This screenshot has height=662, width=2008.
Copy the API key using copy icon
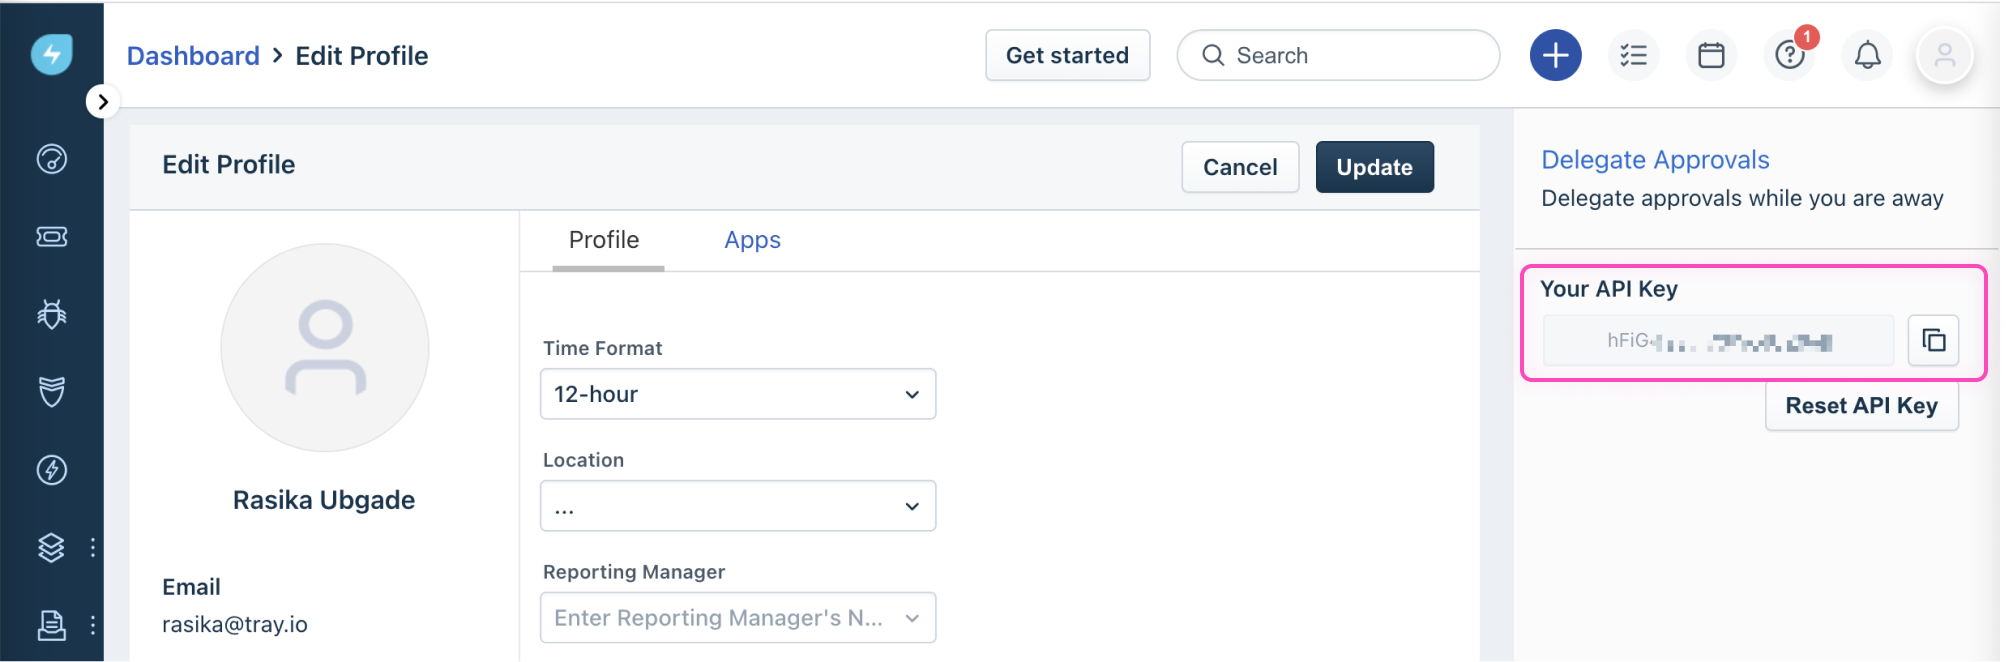coord(1936,340)
